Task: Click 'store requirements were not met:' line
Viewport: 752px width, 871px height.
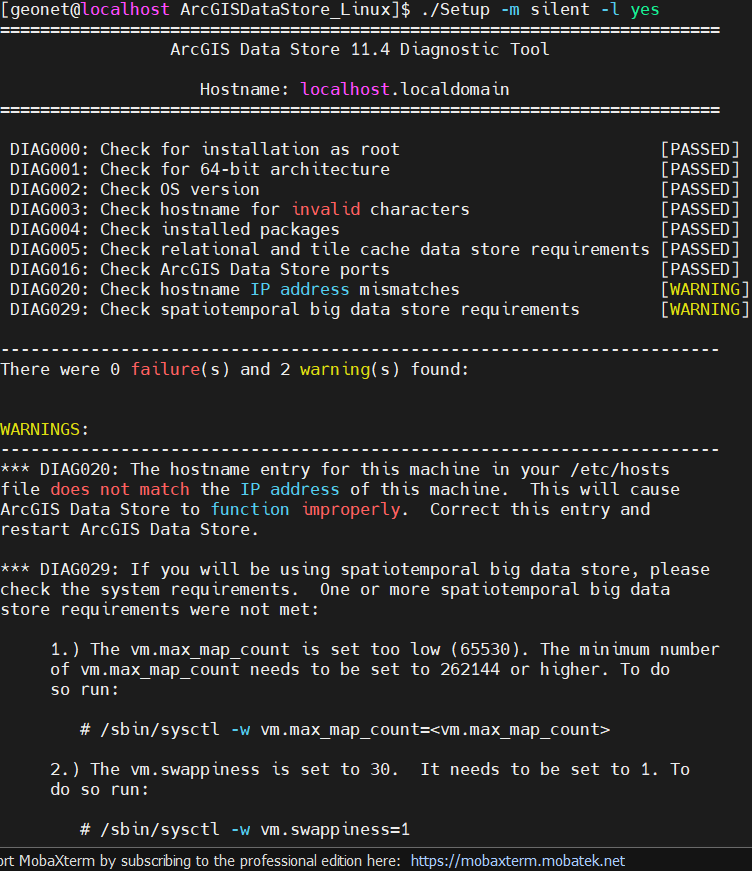Action: 160,609
